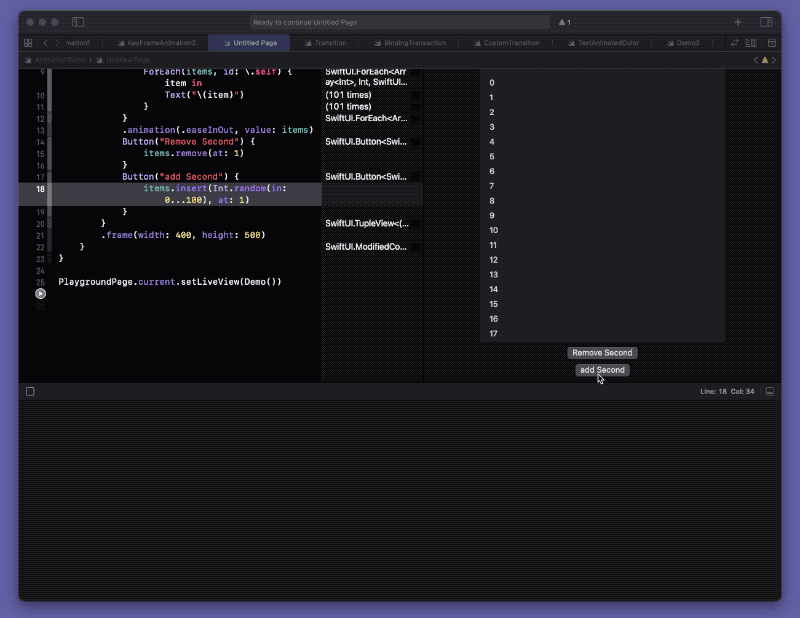Toggle editor layout with the top-right panes icon
This screenshot has width=800, height=618.
click(x=765, y=22)
